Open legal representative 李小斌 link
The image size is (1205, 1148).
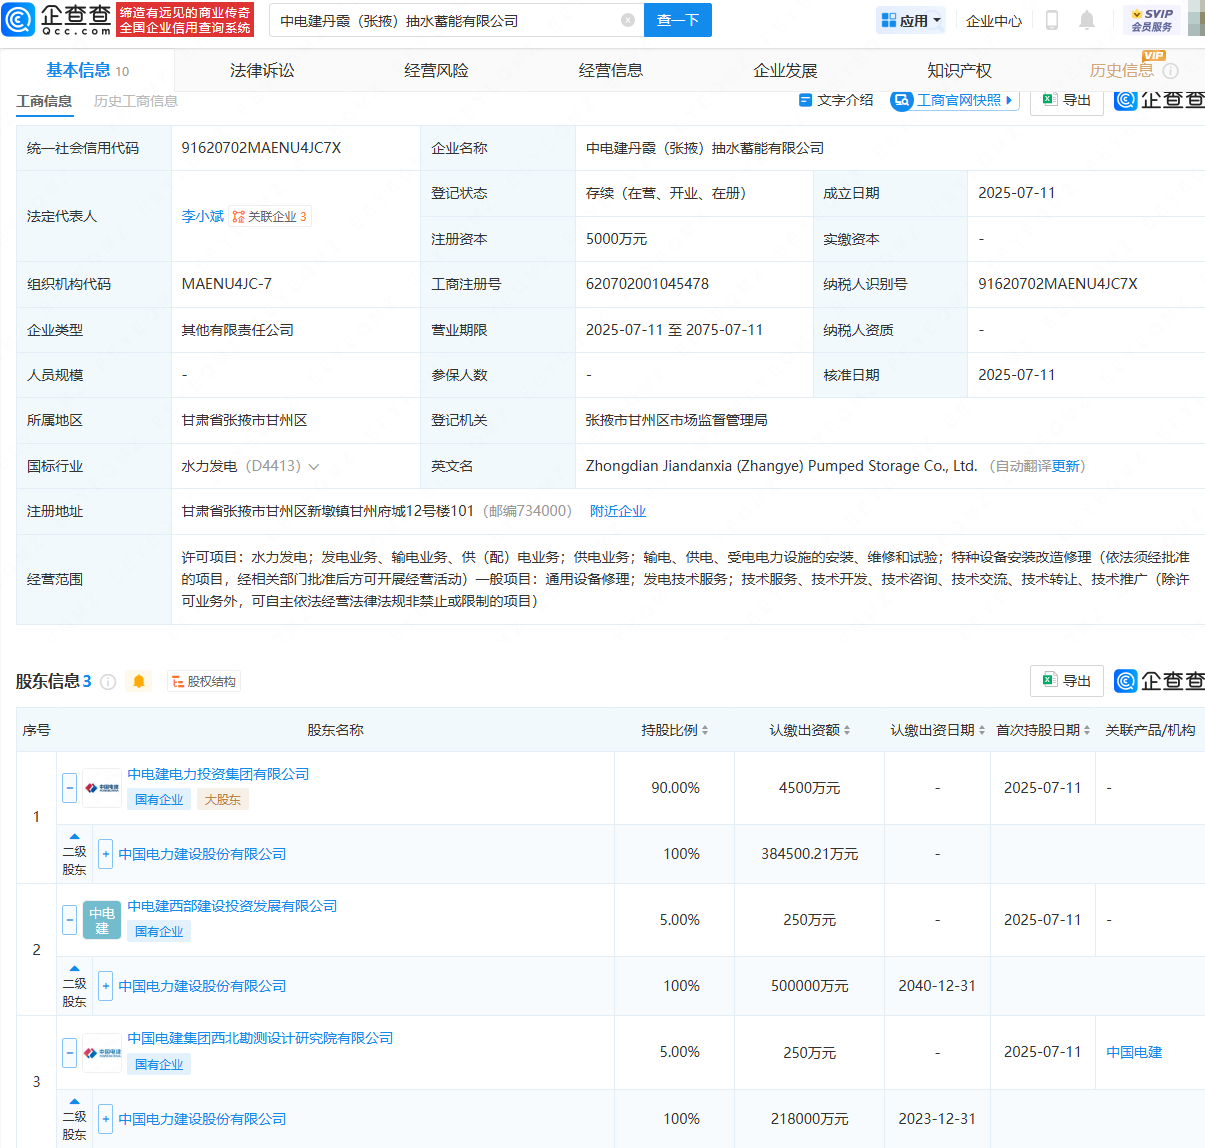click(202, 216)
